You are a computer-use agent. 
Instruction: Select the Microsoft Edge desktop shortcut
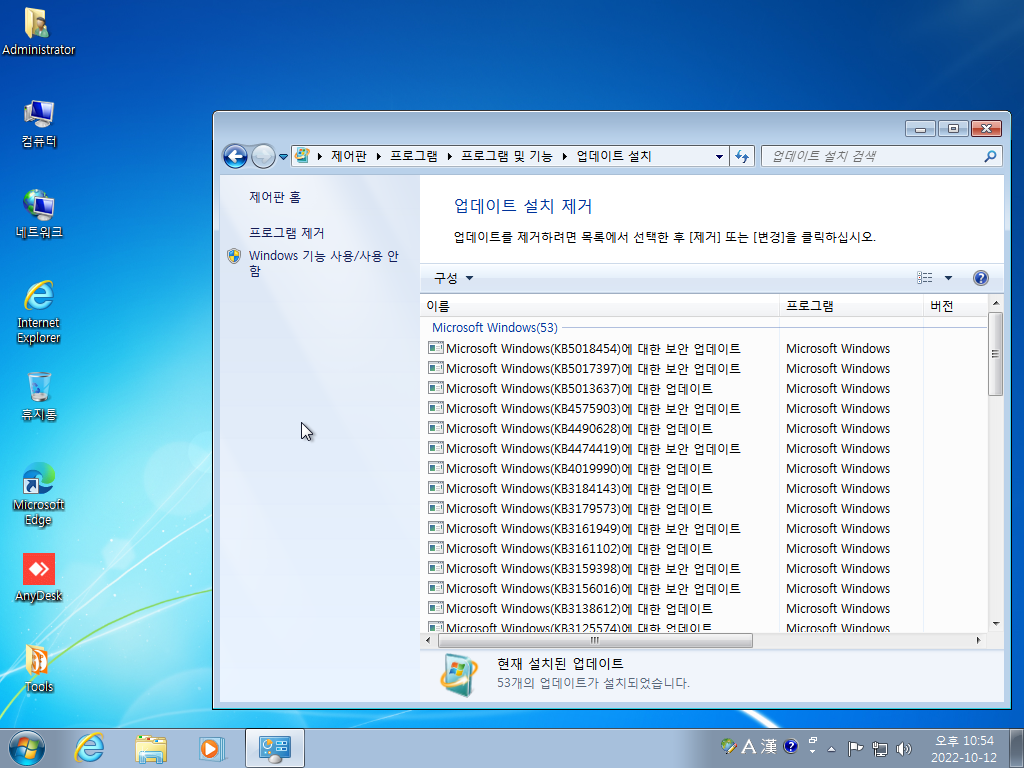click(39, 494)
